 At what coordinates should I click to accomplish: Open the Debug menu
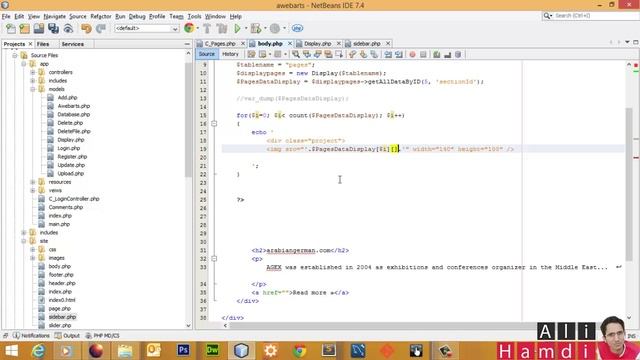pyautogui.click(x=137, y=16)
